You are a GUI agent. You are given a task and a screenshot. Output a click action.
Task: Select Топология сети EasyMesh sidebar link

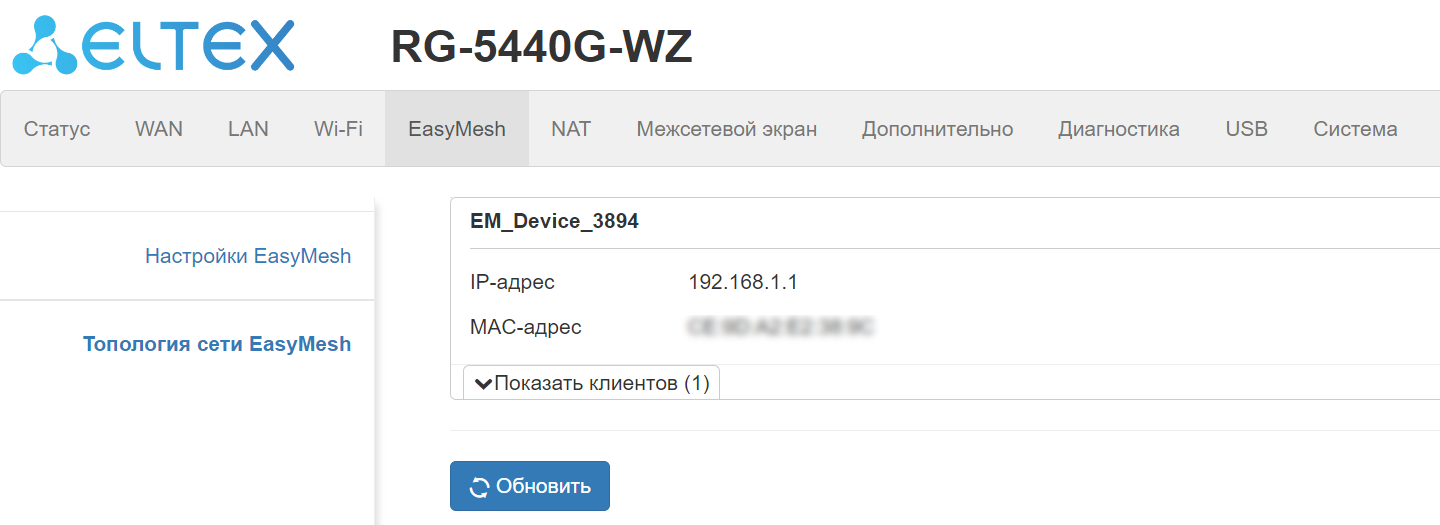pyautogui.click(x=217, y=345)
